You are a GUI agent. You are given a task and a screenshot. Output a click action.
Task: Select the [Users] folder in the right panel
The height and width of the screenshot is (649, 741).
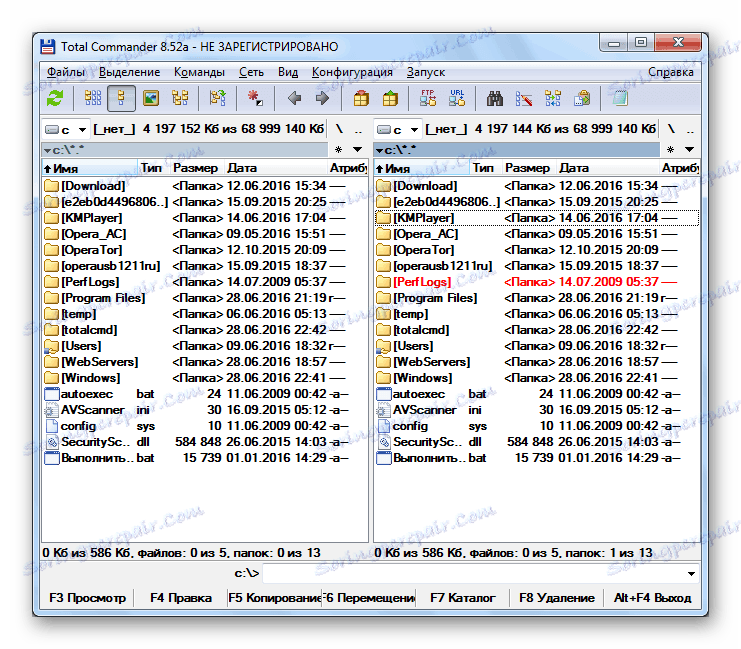tap(537, 346)
